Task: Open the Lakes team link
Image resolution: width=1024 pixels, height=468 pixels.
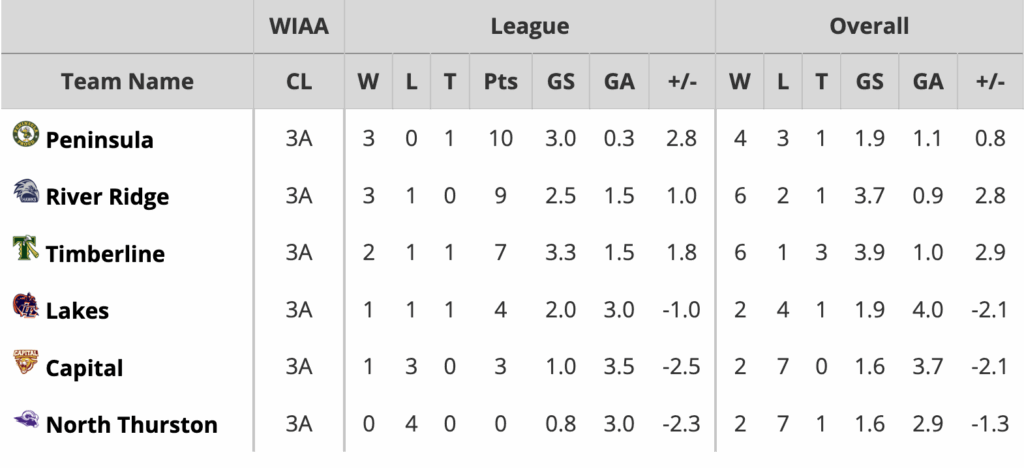Action: click(x=77, y=311)
